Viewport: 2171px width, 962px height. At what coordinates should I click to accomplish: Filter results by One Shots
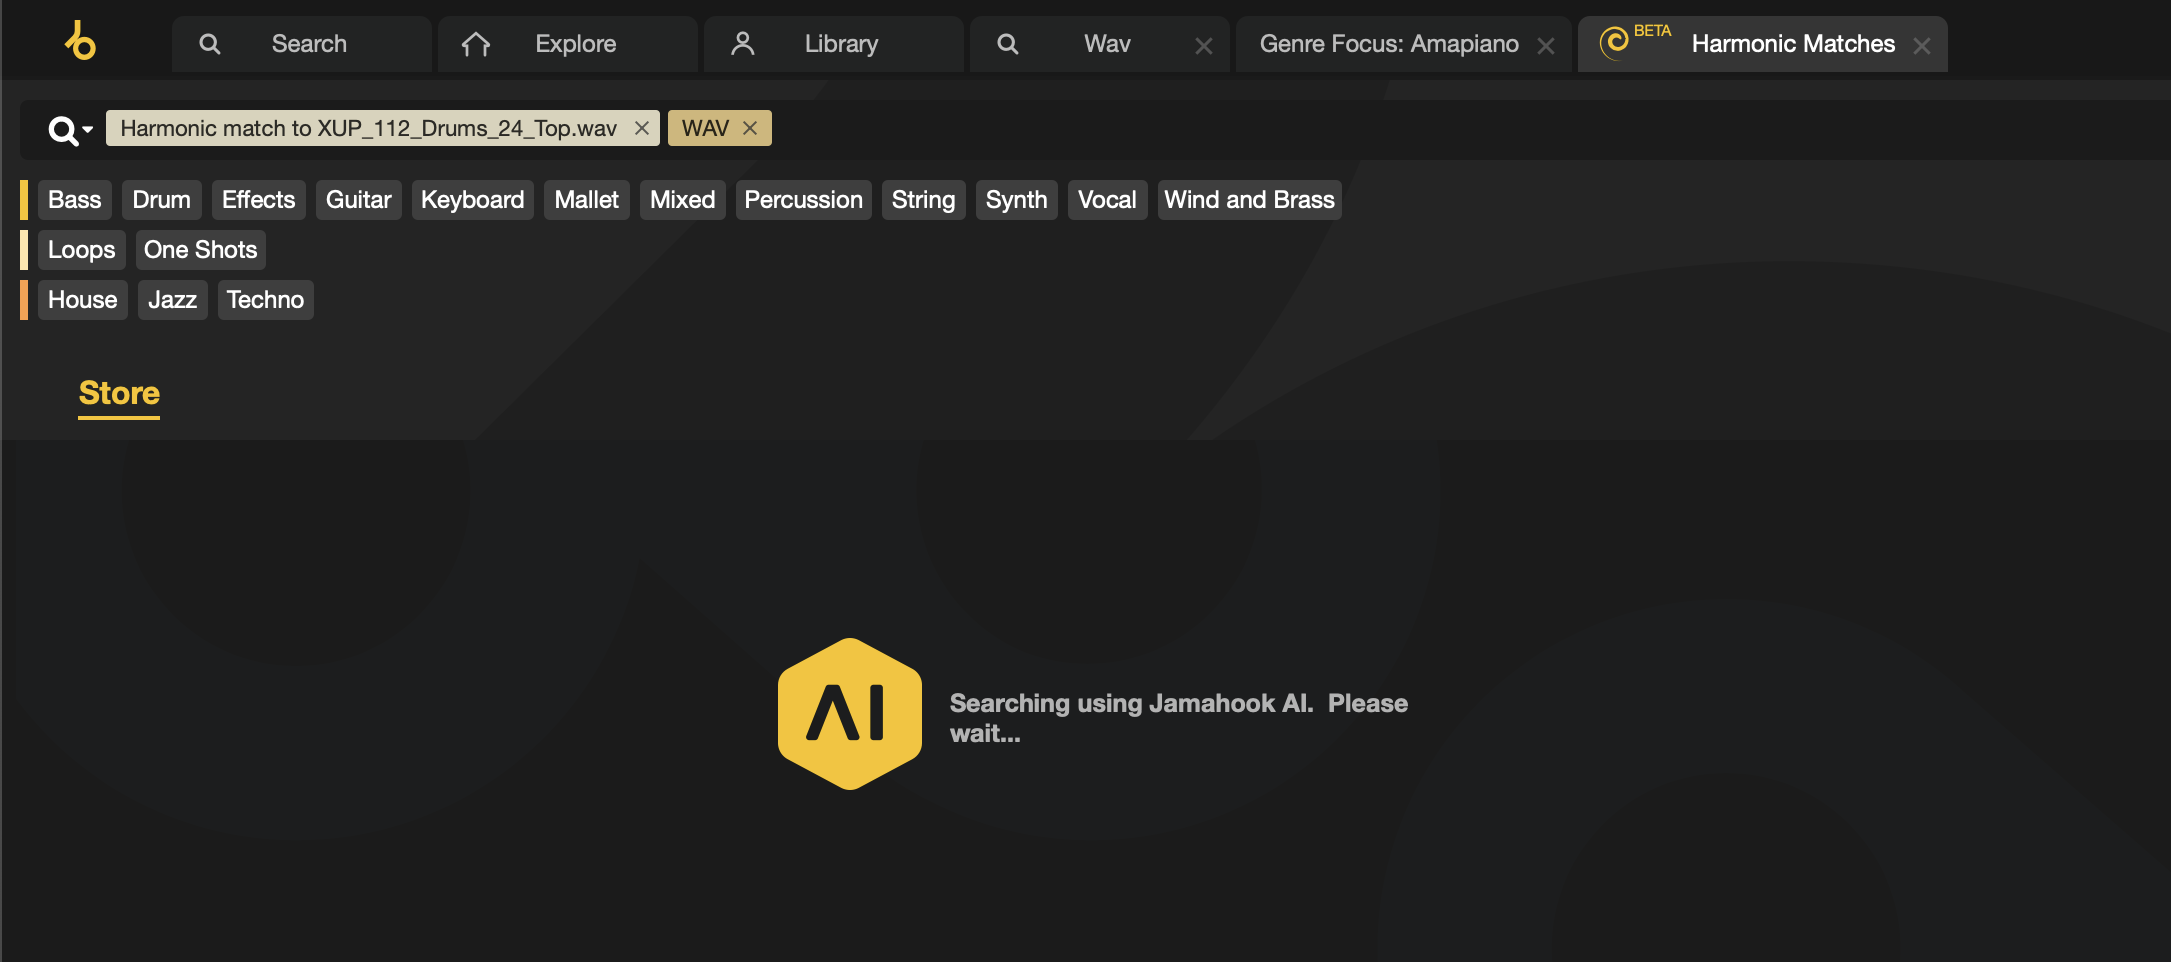[x=201, y=250]
